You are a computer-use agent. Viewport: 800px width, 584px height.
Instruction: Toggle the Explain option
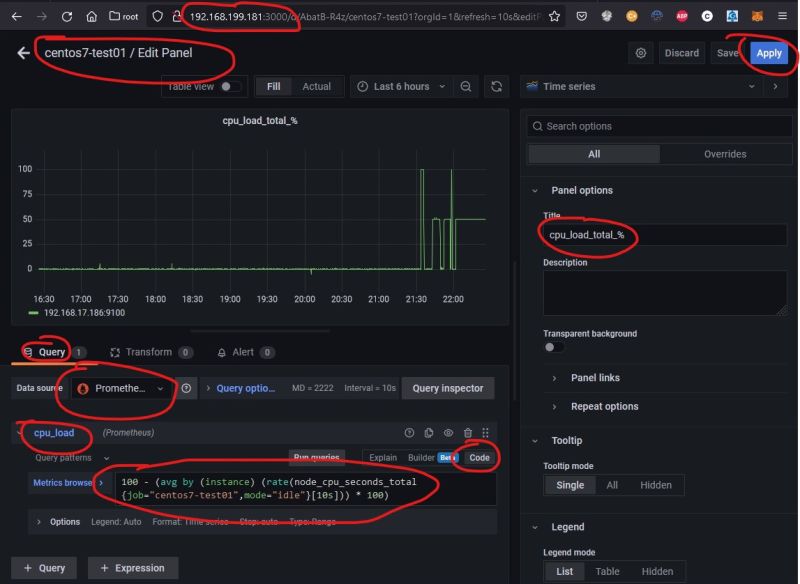point(383,458)
